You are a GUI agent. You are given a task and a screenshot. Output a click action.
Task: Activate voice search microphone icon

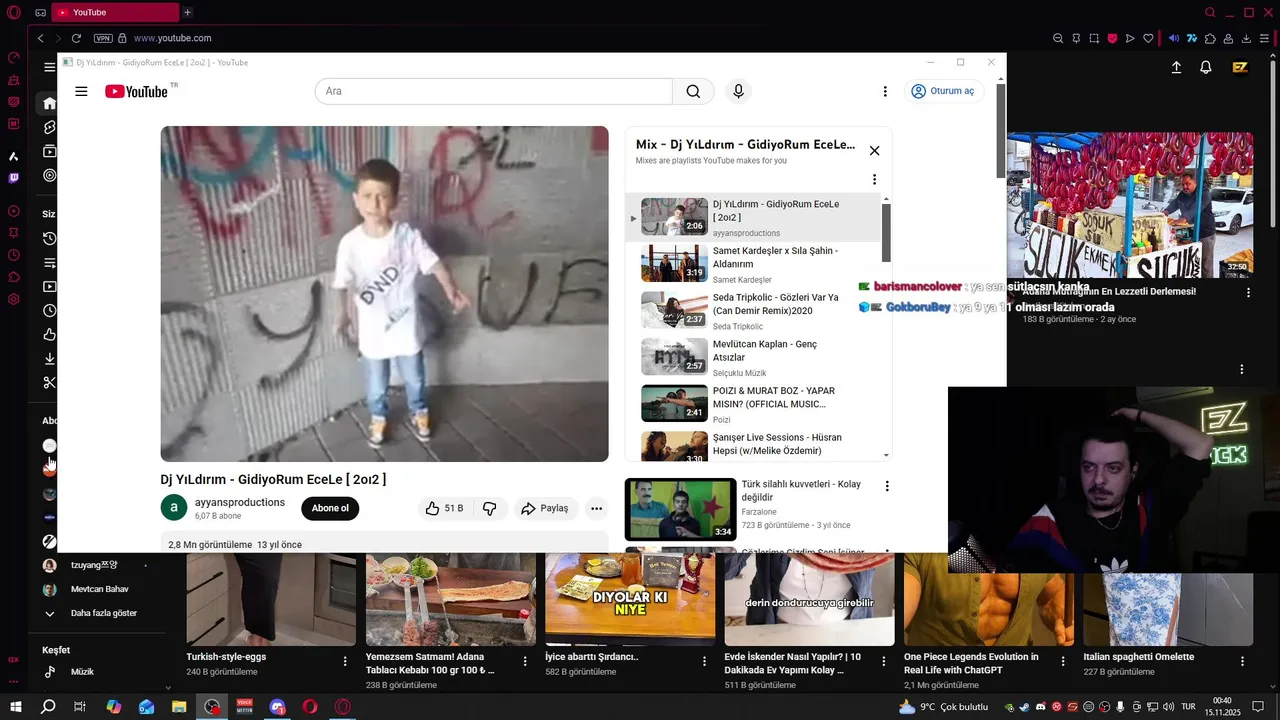point(738,91)
